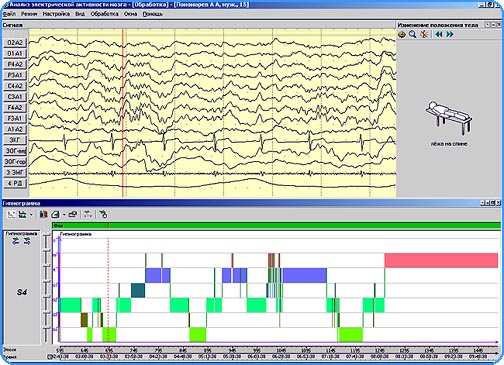Click the rewind double-arrow in body position panel
Image resolution: width=504 pixels, height=365 pixels.
click(439, 34)
